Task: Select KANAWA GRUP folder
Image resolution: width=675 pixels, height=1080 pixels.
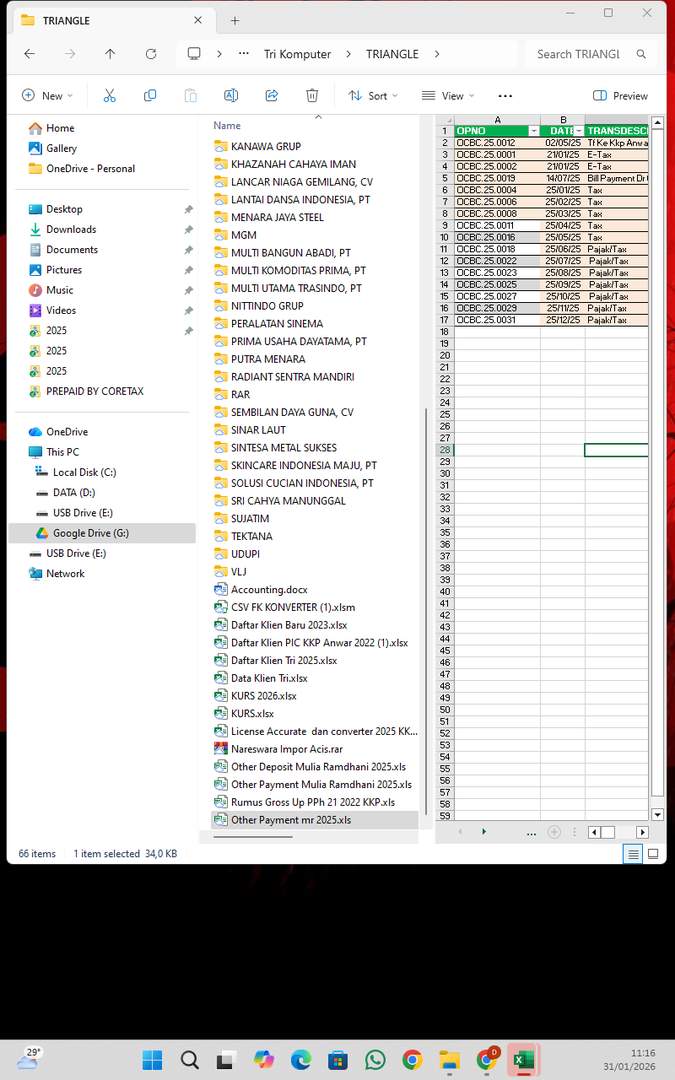Action: point(266,146)
